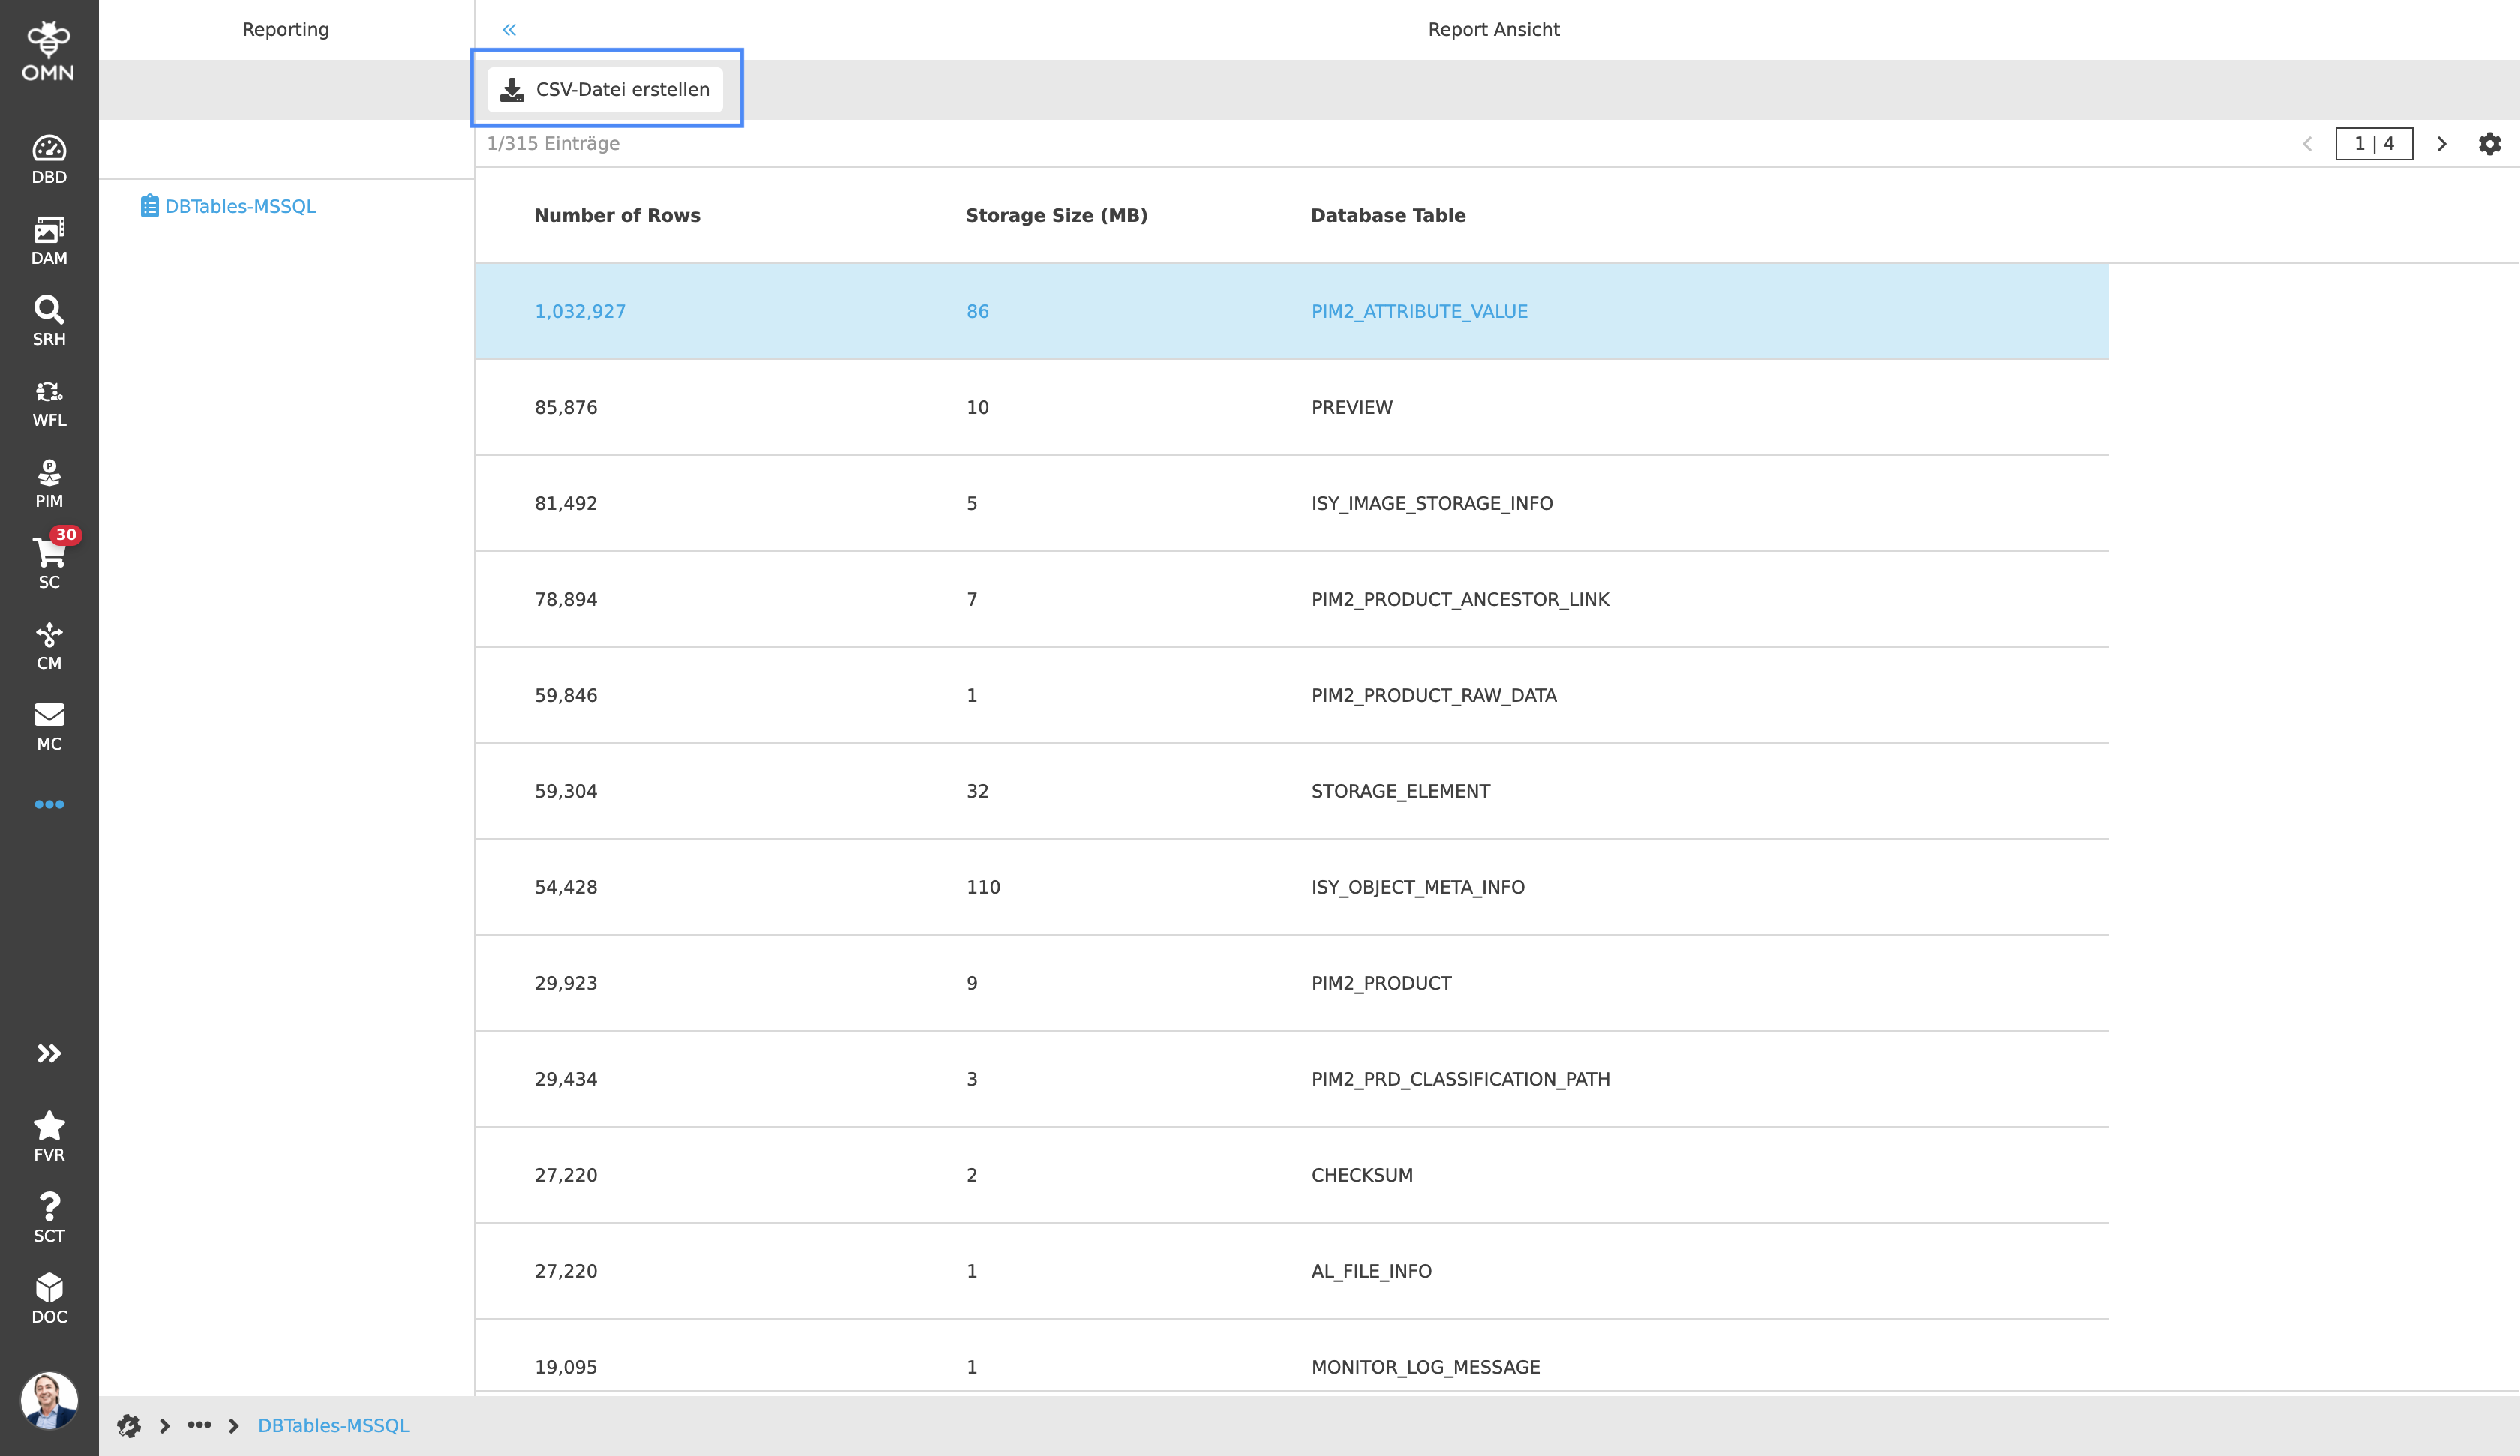Show more modules via three dots

click(x=49, y=805)
